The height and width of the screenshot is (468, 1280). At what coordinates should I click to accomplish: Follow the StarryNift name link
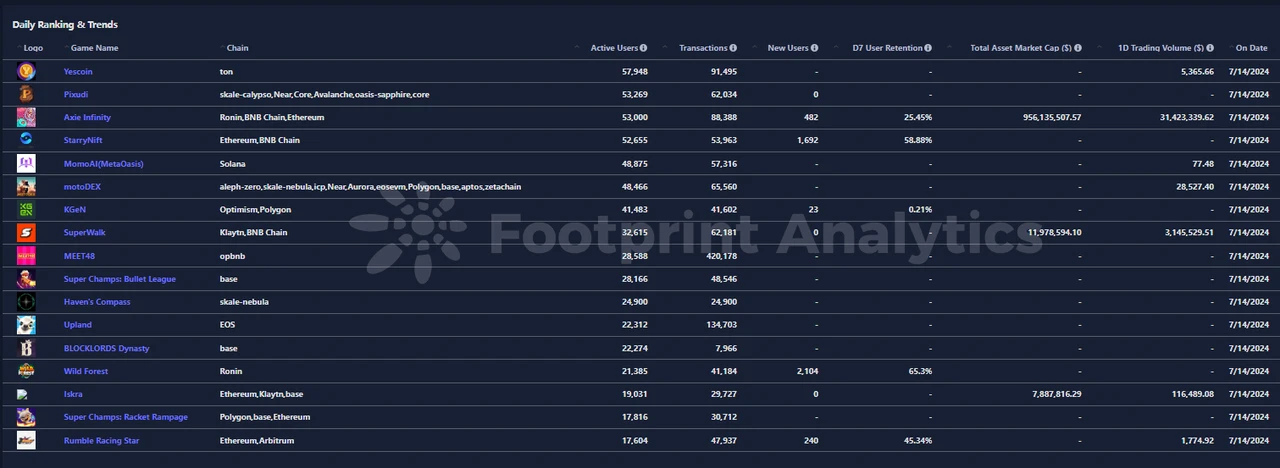[83, 140]
